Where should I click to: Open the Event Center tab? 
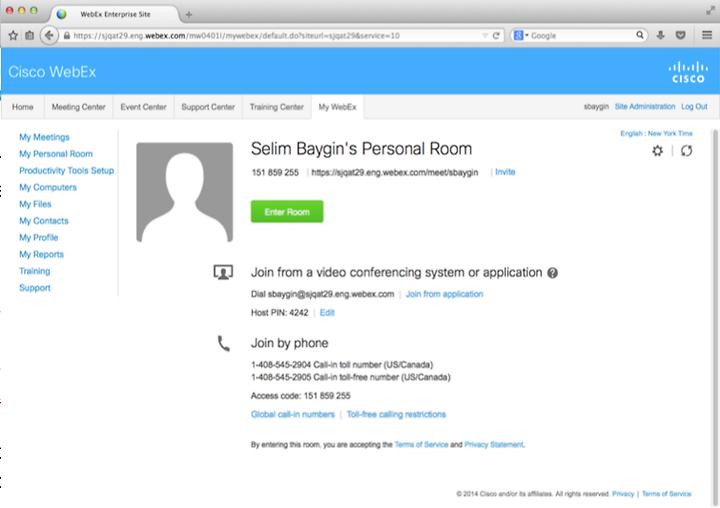pyautogui.click(x=143, y=107)
